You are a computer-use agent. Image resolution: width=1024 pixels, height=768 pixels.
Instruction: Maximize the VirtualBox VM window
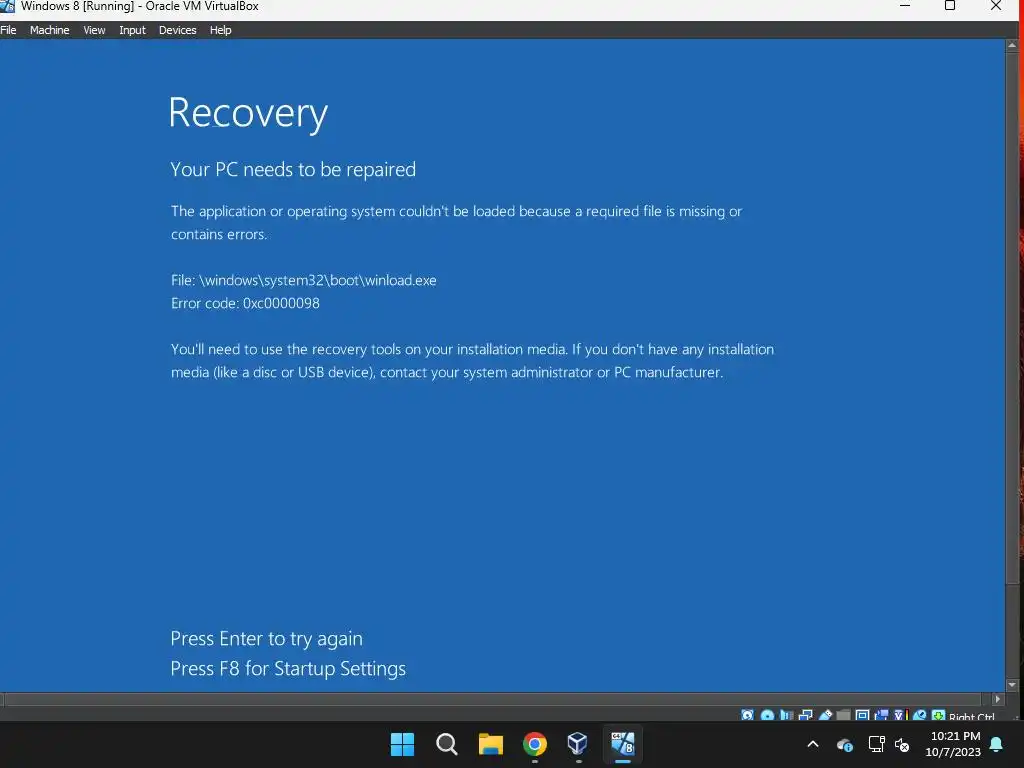[950, 6]
